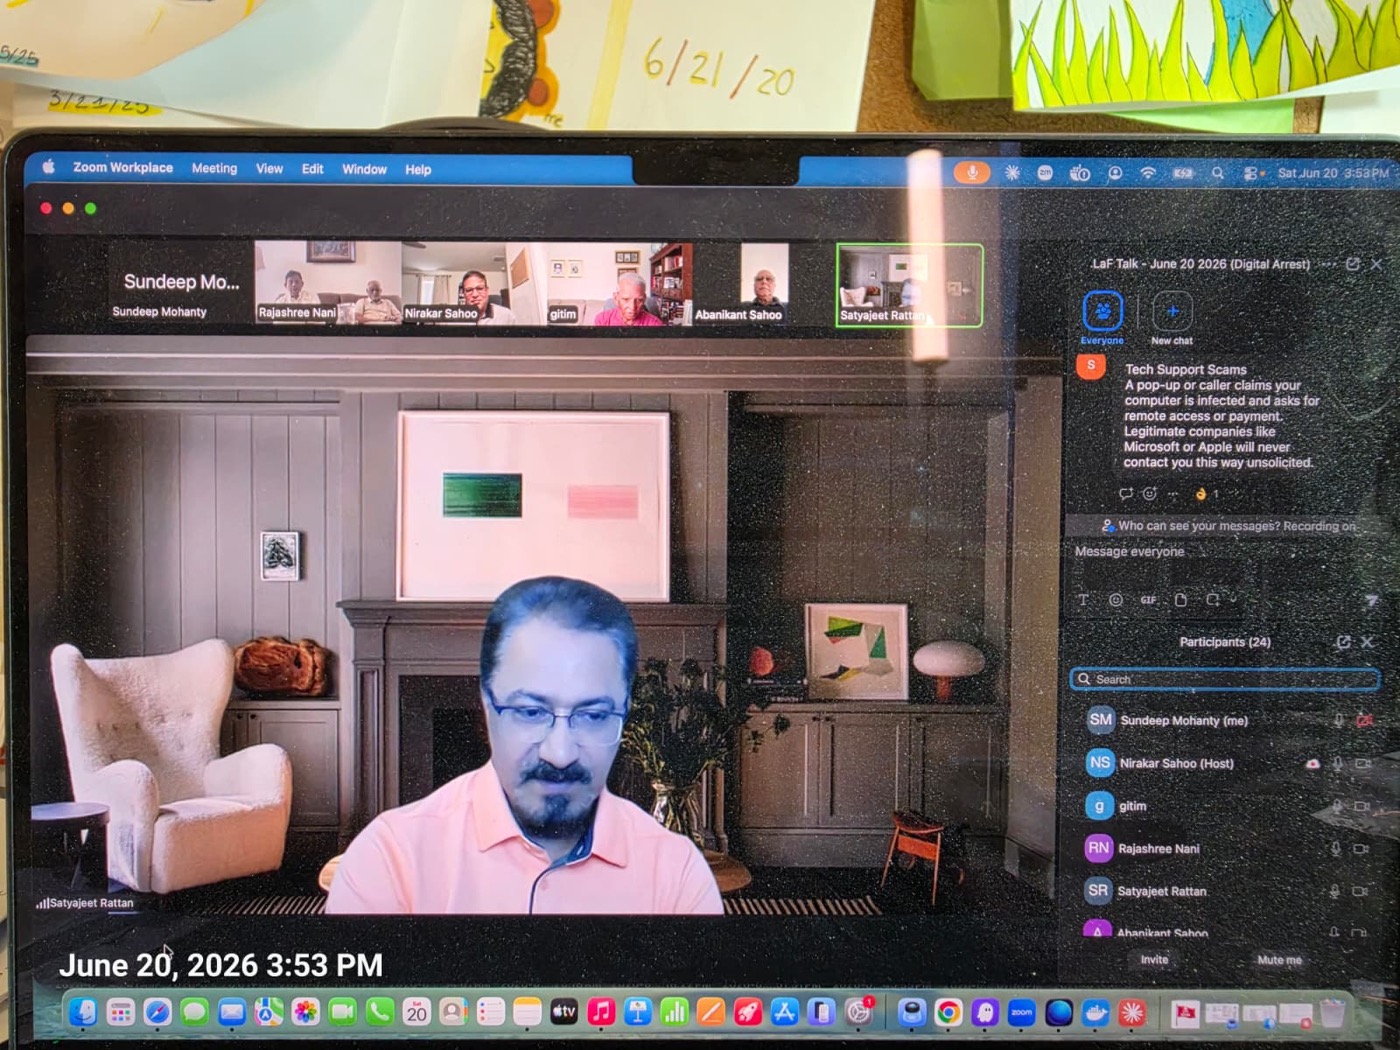Viewport: 1400px width, 1050px height.
Task: Close the Participants panel
Action: coord(1367,642)
